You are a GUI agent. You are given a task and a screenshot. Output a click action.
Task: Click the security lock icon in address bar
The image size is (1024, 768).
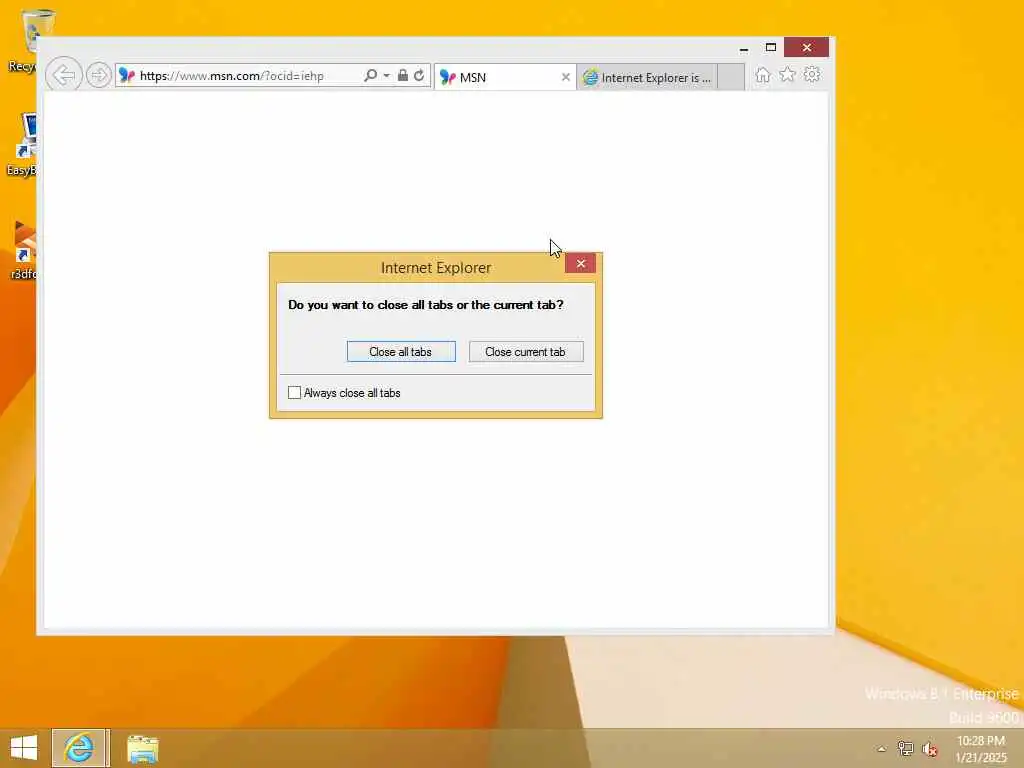point(403,75)
